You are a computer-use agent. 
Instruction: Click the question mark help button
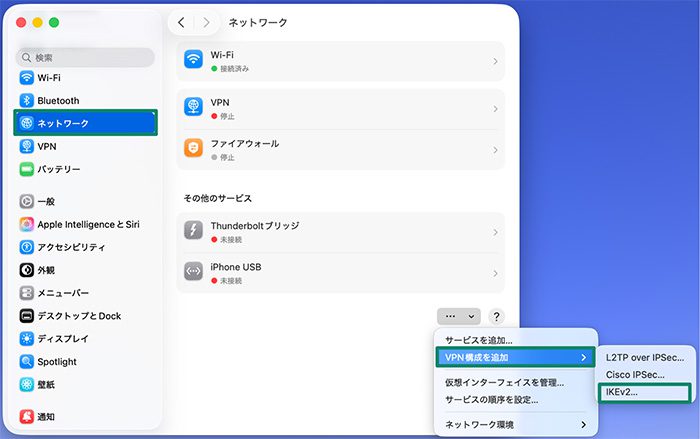(x=496, y=317)
